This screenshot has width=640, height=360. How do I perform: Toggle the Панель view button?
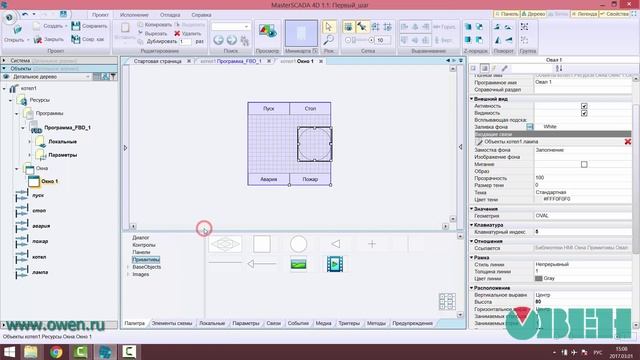[x=507, y=14]
